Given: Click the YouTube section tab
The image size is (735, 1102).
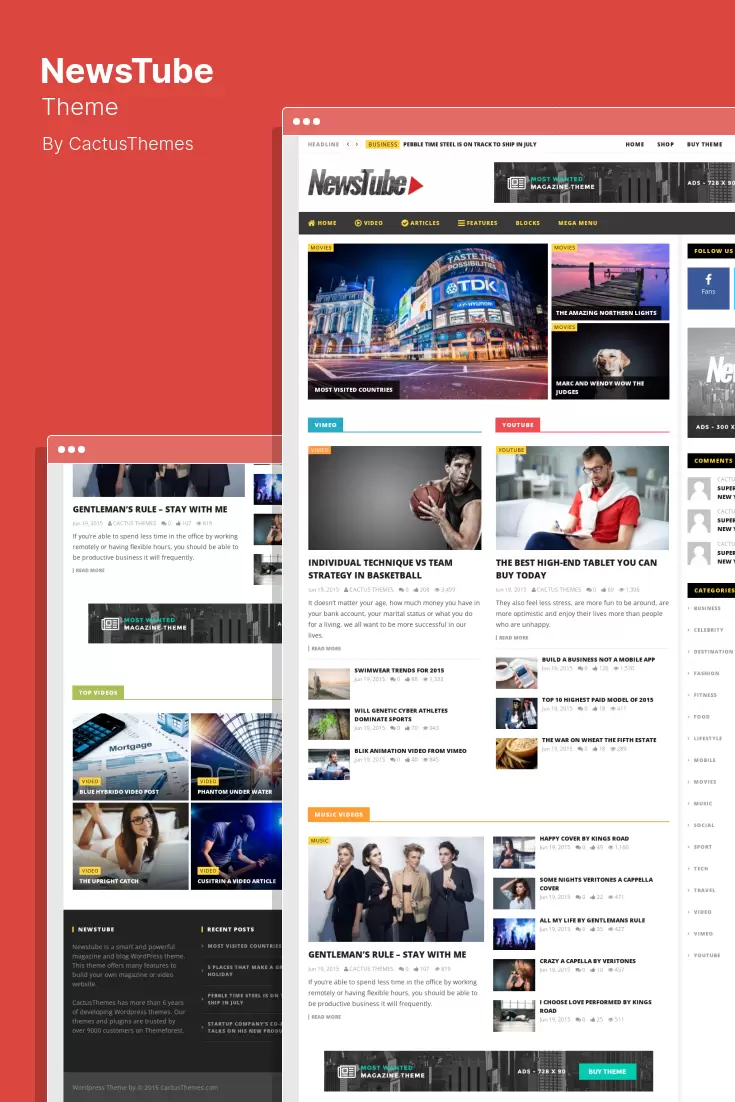Looking at the screenshot, I should coord(518,424).
